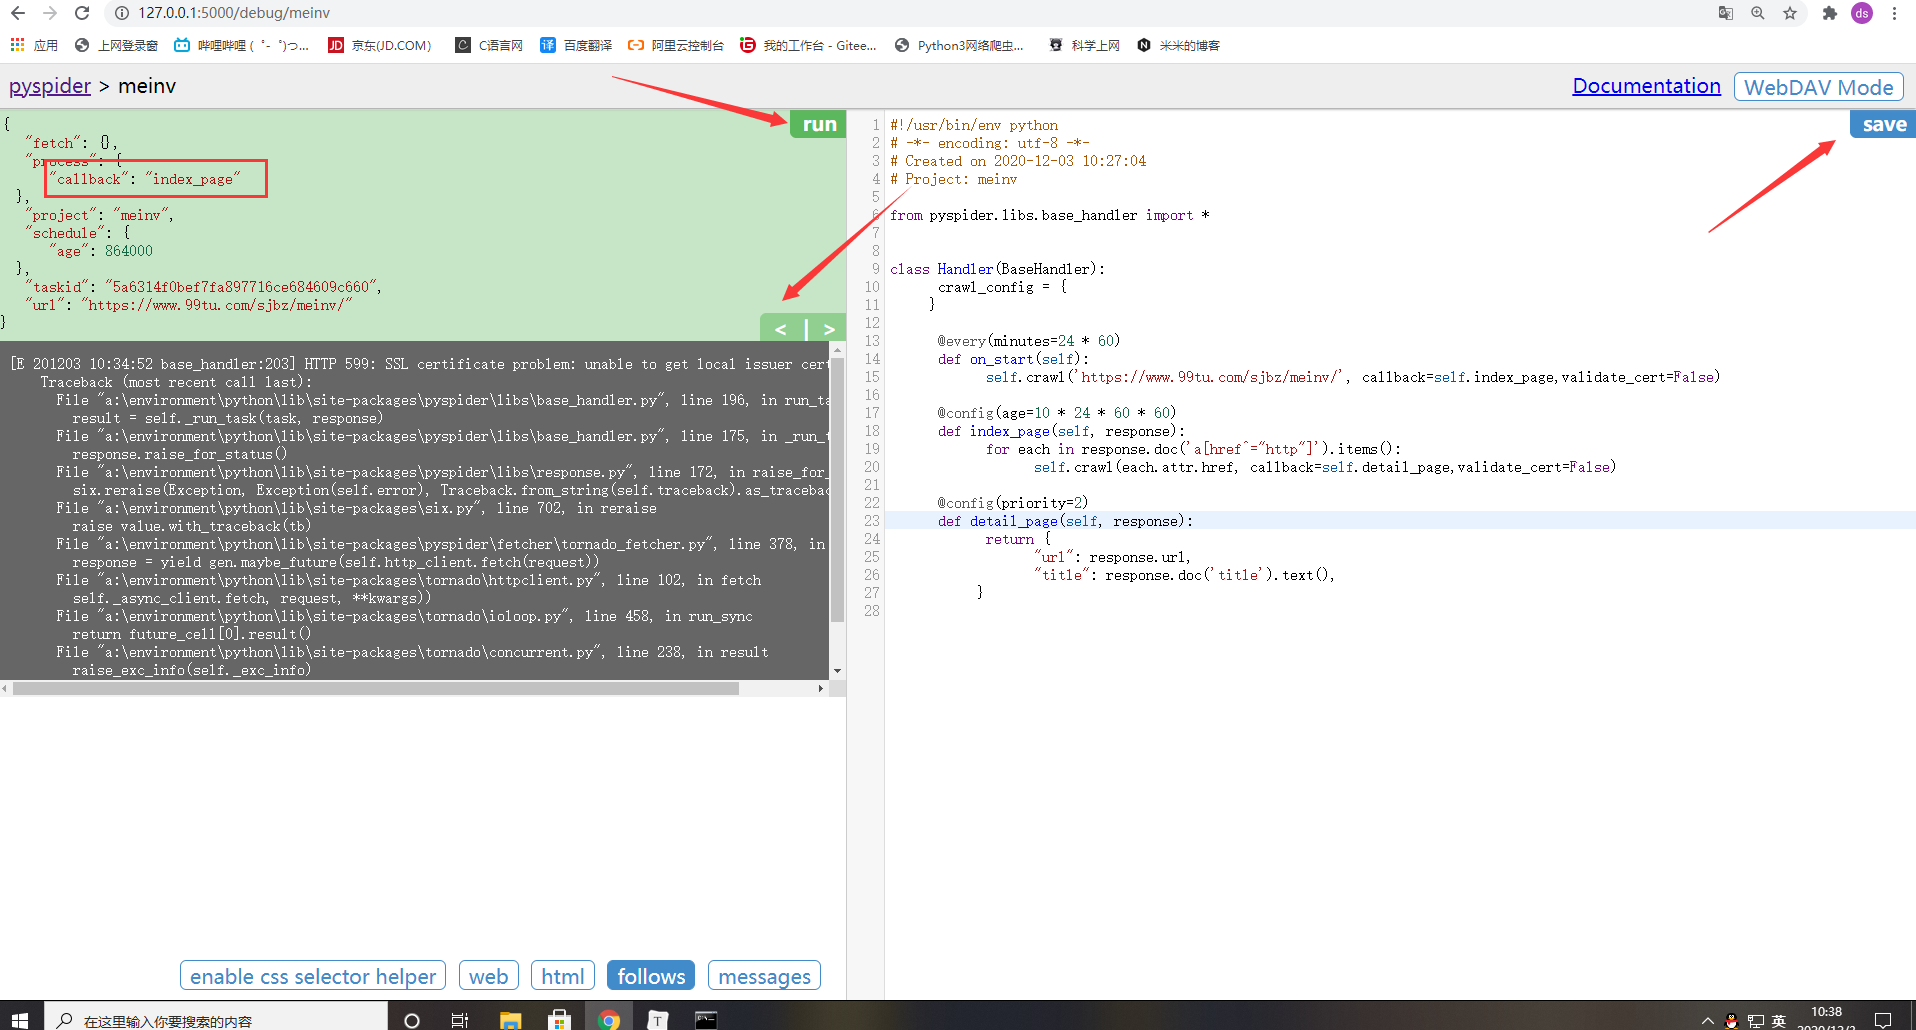Go to next task with '>' arrow
1916x1030 pixels.
click(x=828, y=329)
